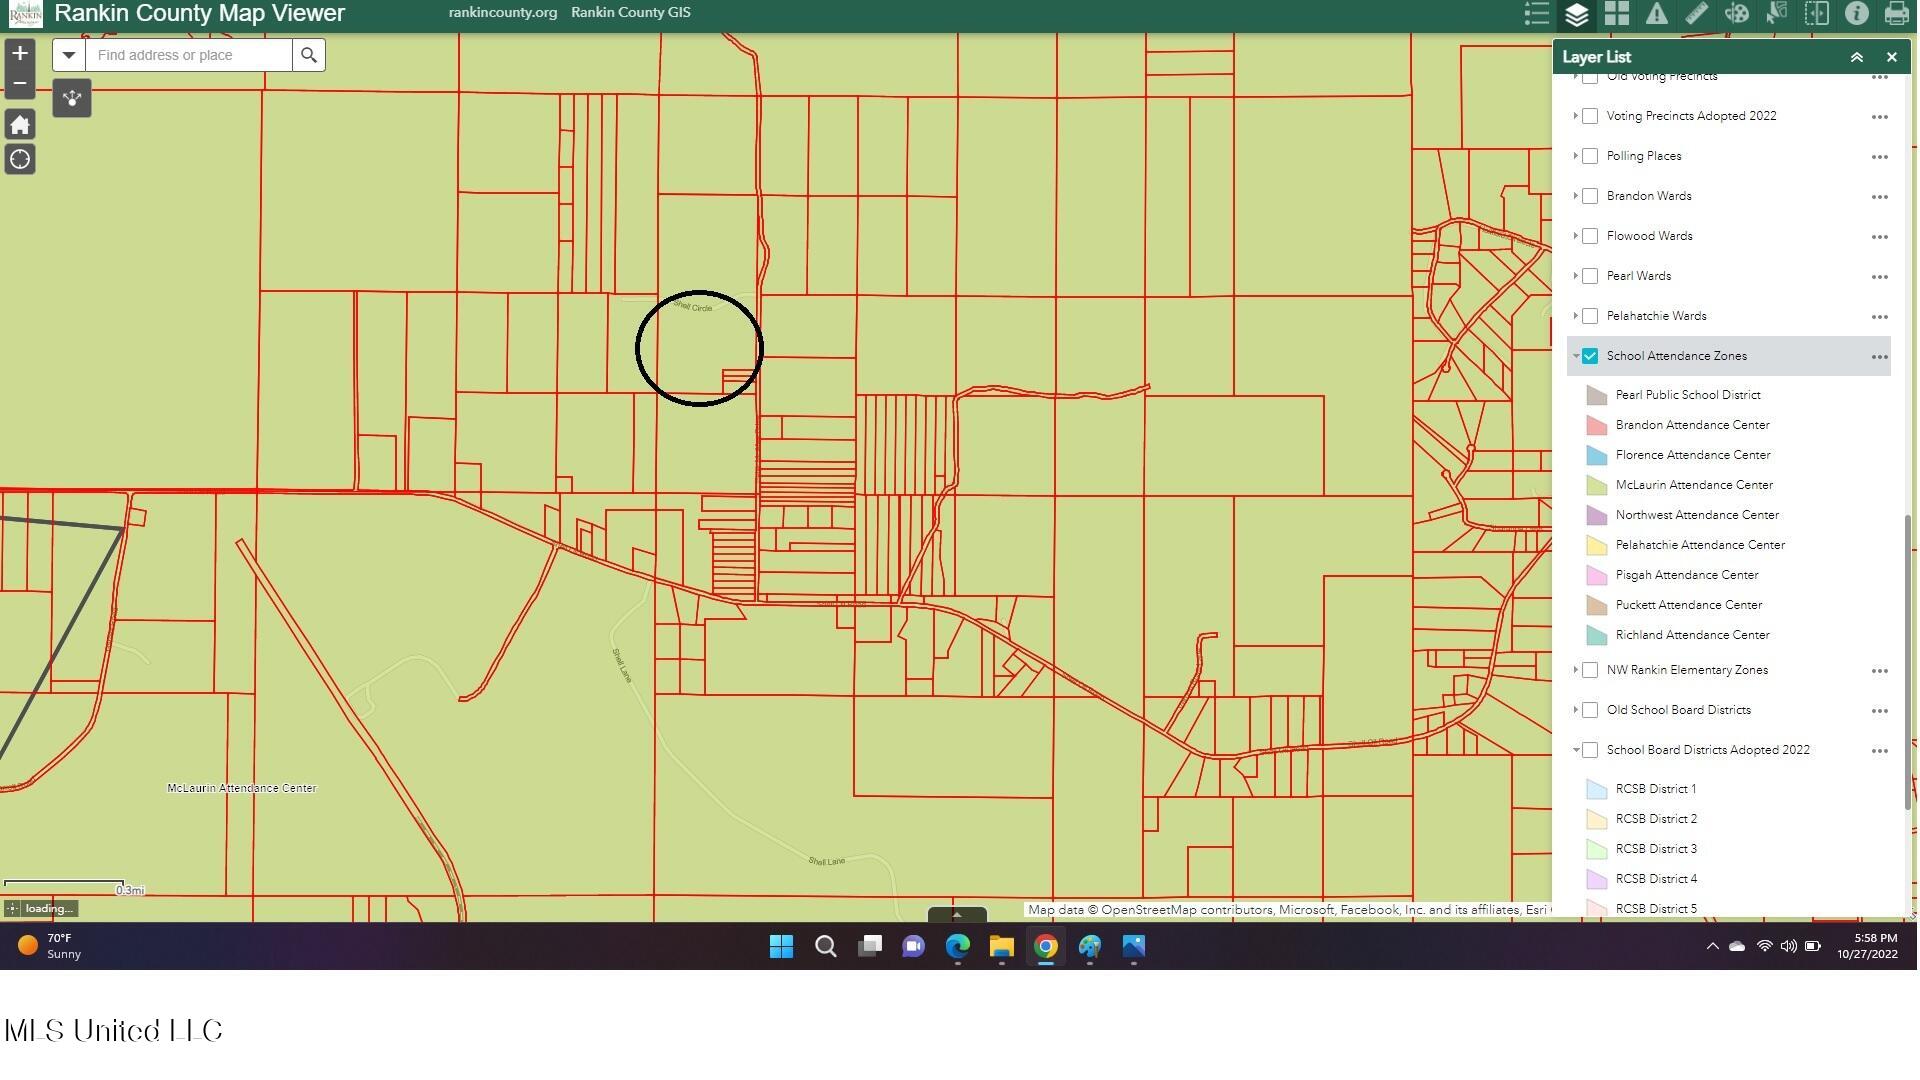This screenshot has width=1920, height=1080.
Task: Click the network analysis tool button
Action: pyautogui.click(x=72, y=98)
